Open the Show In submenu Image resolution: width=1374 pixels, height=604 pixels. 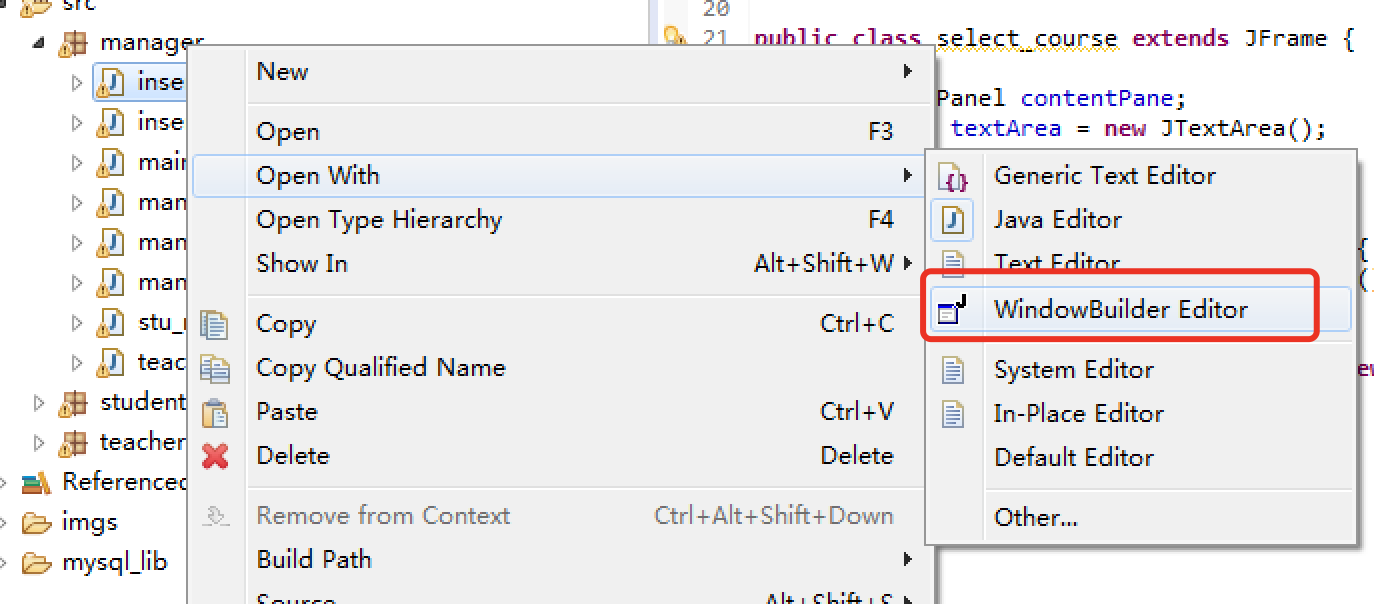click(x=560, y=263)
